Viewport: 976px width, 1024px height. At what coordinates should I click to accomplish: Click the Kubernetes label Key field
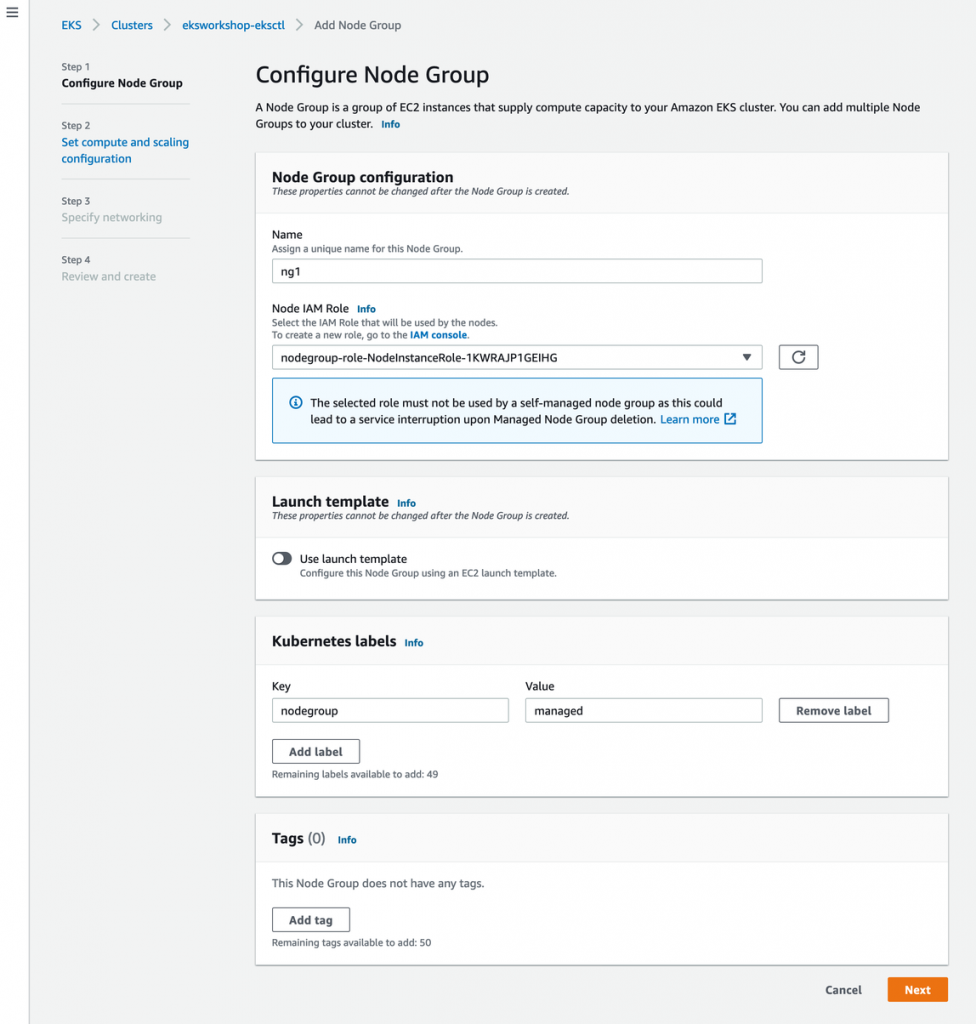point(390,711)
